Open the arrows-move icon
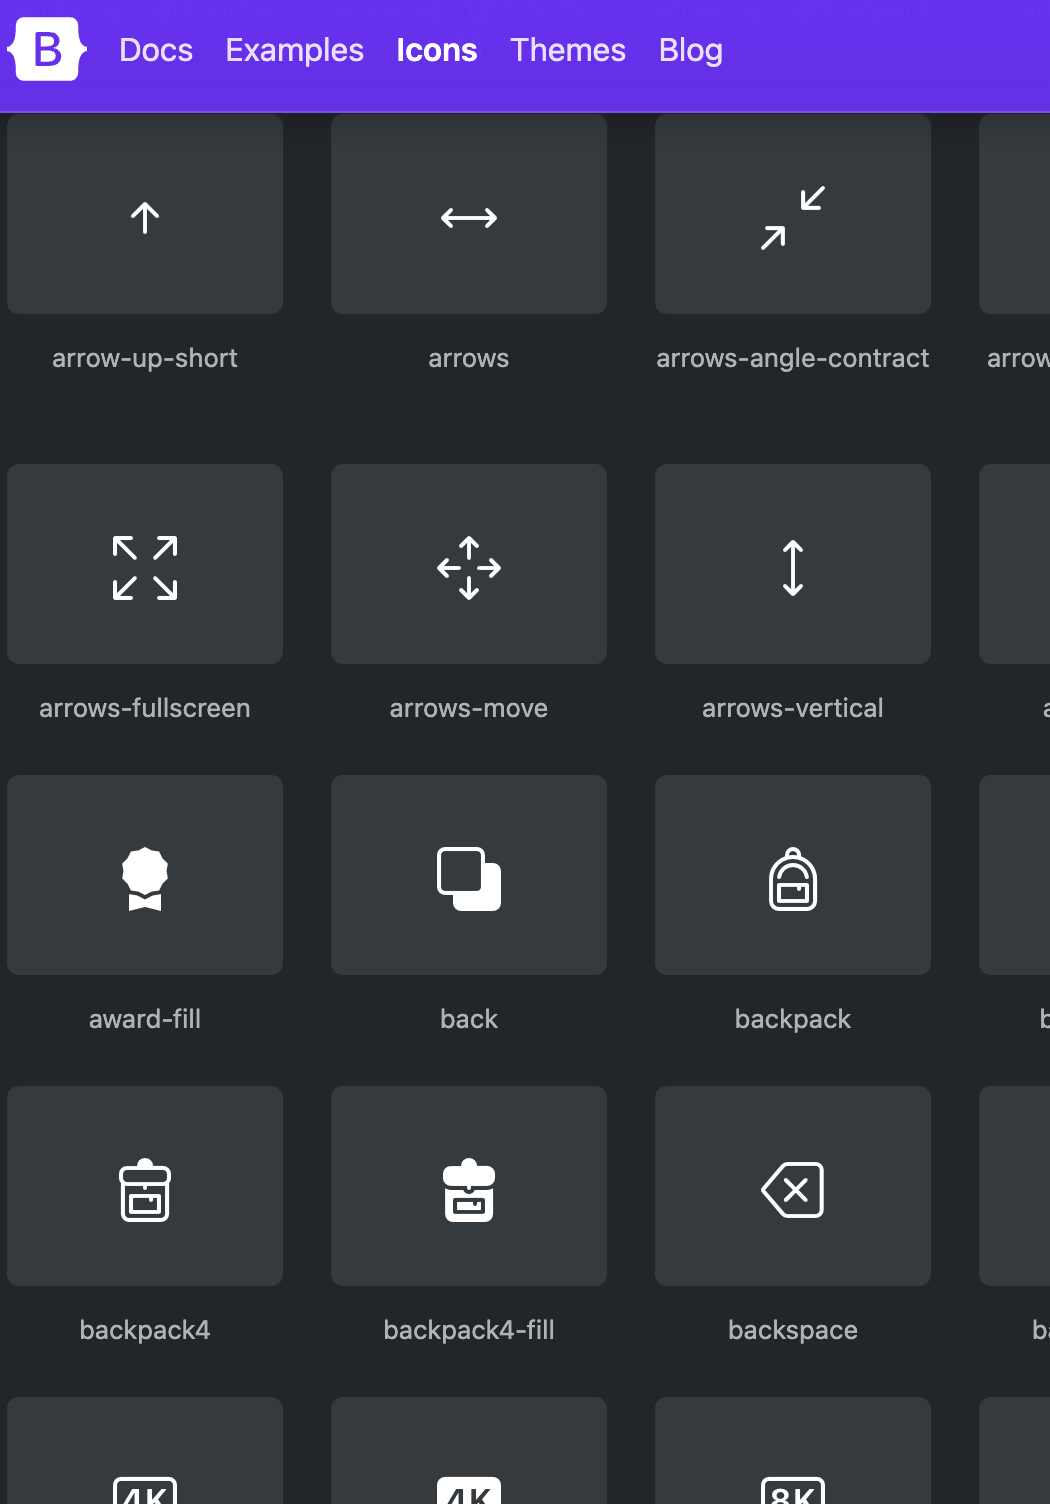This screenshot has width=1050, height=1504. coord(469,565)
